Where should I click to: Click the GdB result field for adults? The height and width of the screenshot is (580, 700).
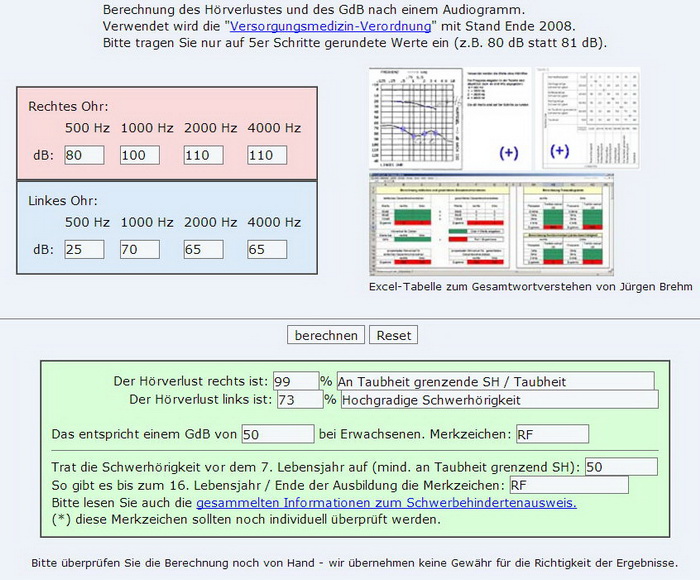(x=277, y=434)
